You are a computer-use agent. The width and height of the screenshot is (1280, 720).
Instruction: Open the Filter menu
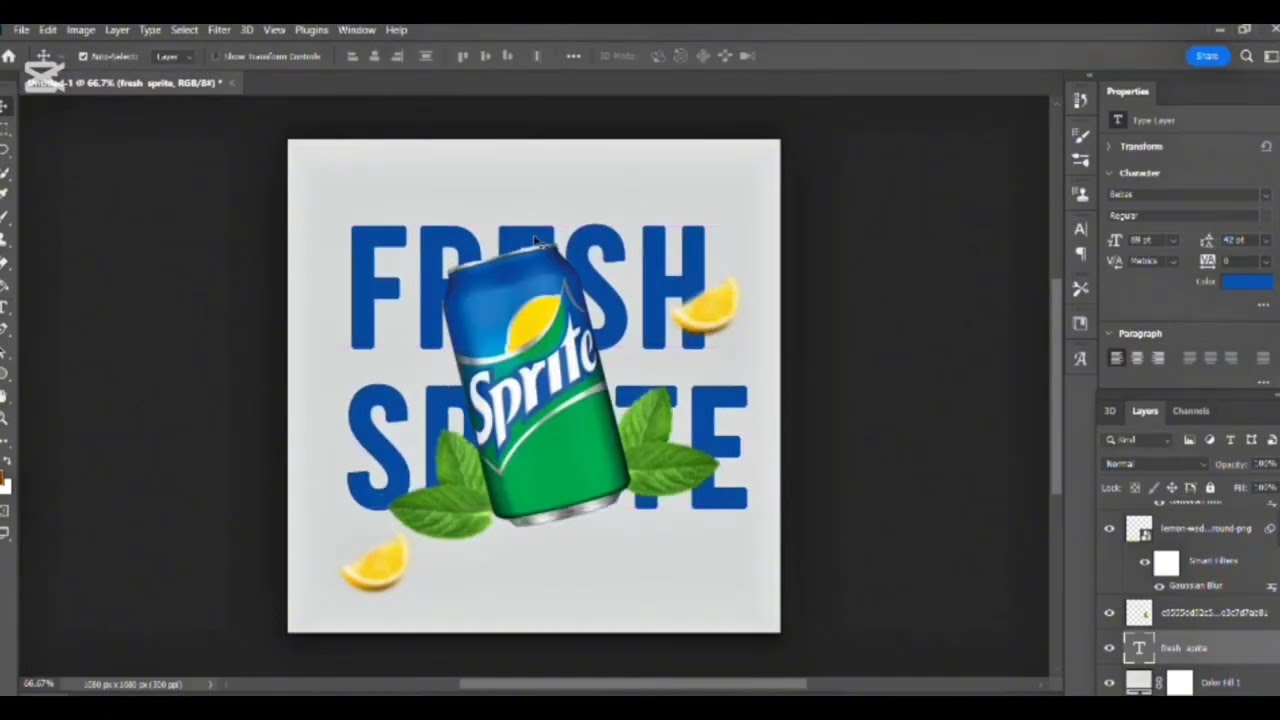pos(219,30)
